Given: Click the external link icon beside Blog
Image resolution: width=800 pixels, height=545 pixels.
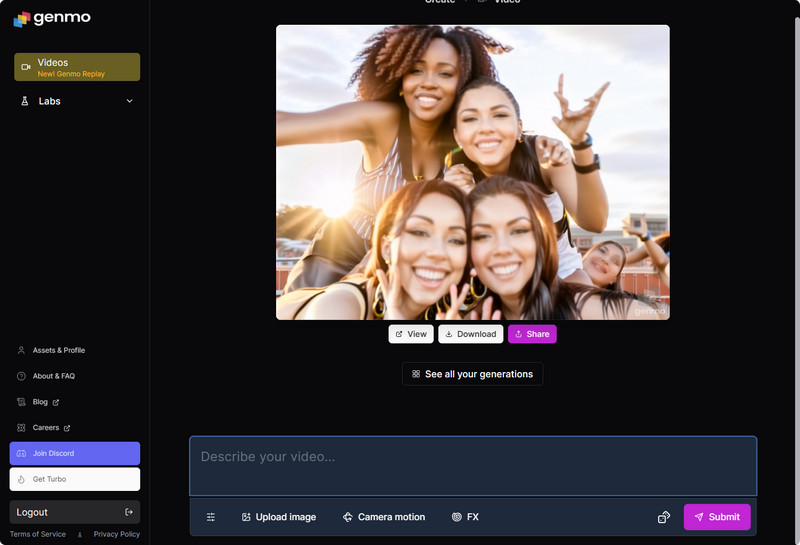Looking at the screenshot, I should coord(56,403).
